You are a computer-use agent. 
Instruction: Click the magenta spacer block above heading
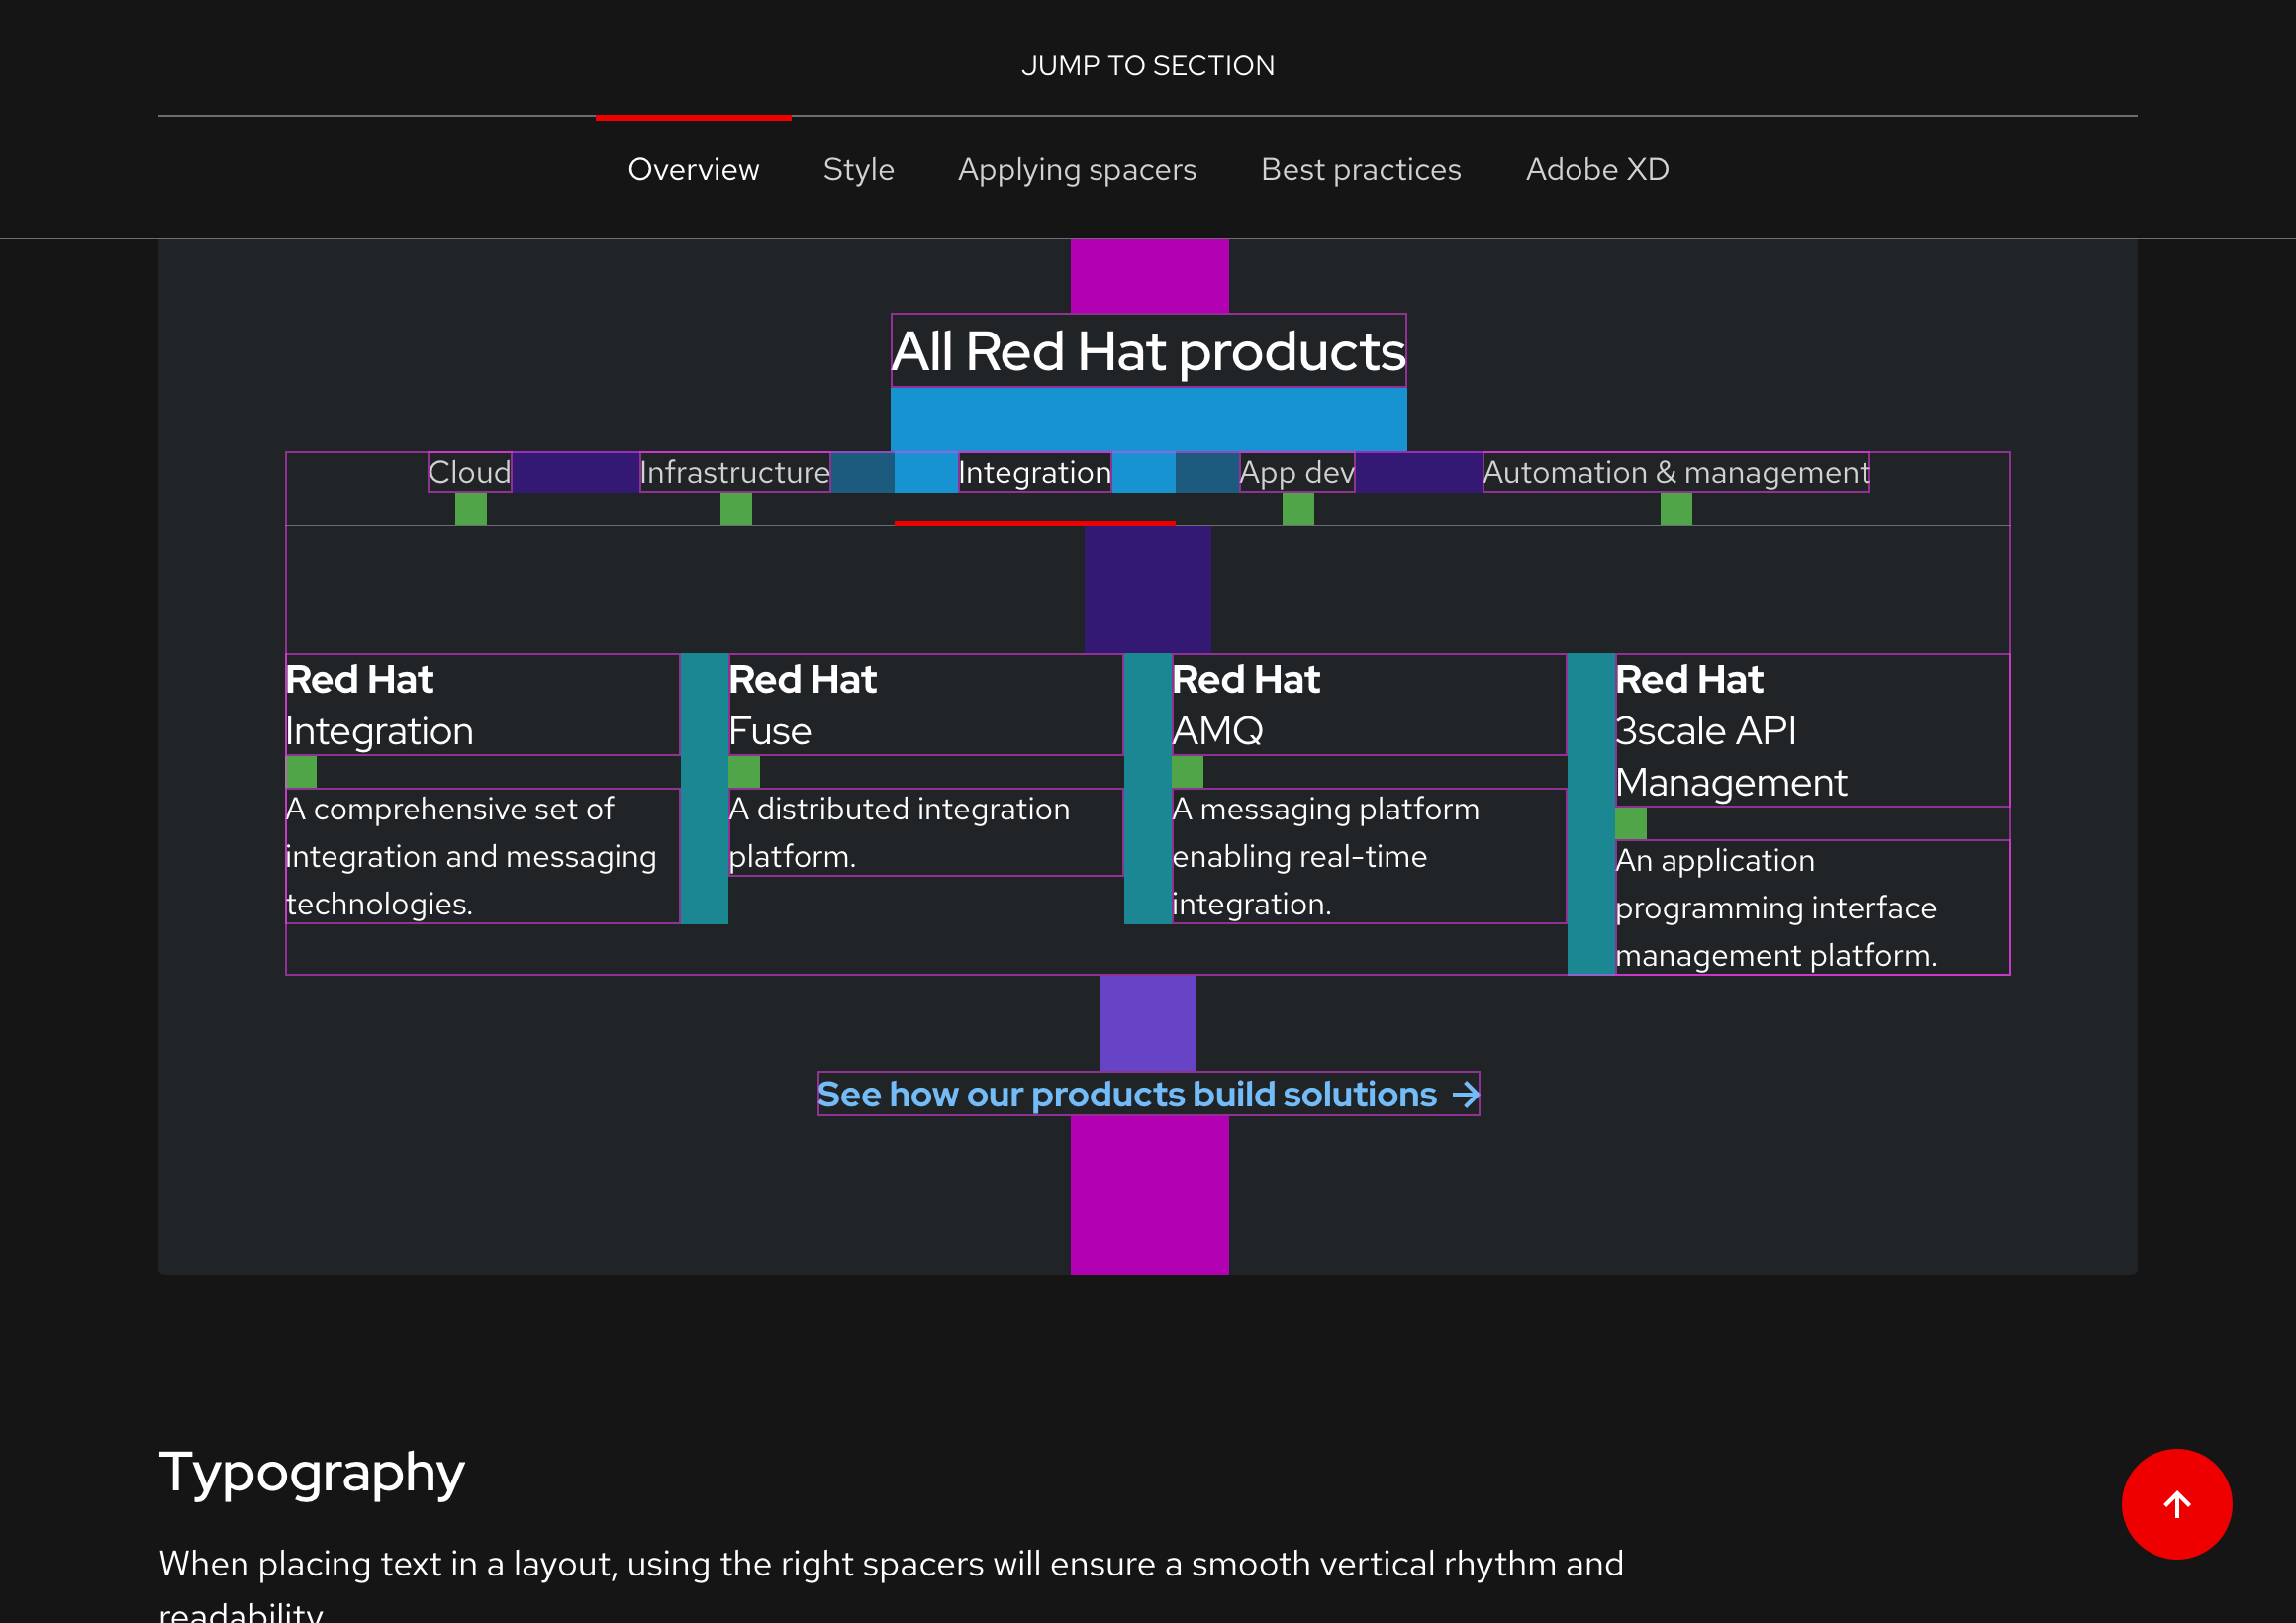click(x=1149, y=276)
